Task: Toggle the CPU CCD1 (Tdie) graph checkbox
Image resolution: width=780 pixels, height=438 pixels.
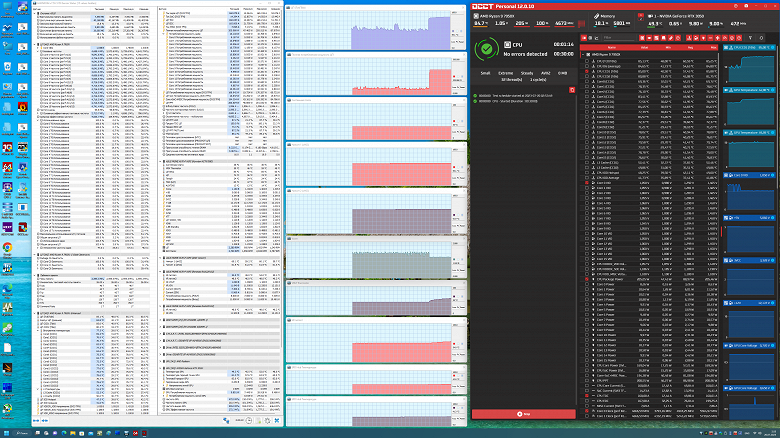Action: 587,71
